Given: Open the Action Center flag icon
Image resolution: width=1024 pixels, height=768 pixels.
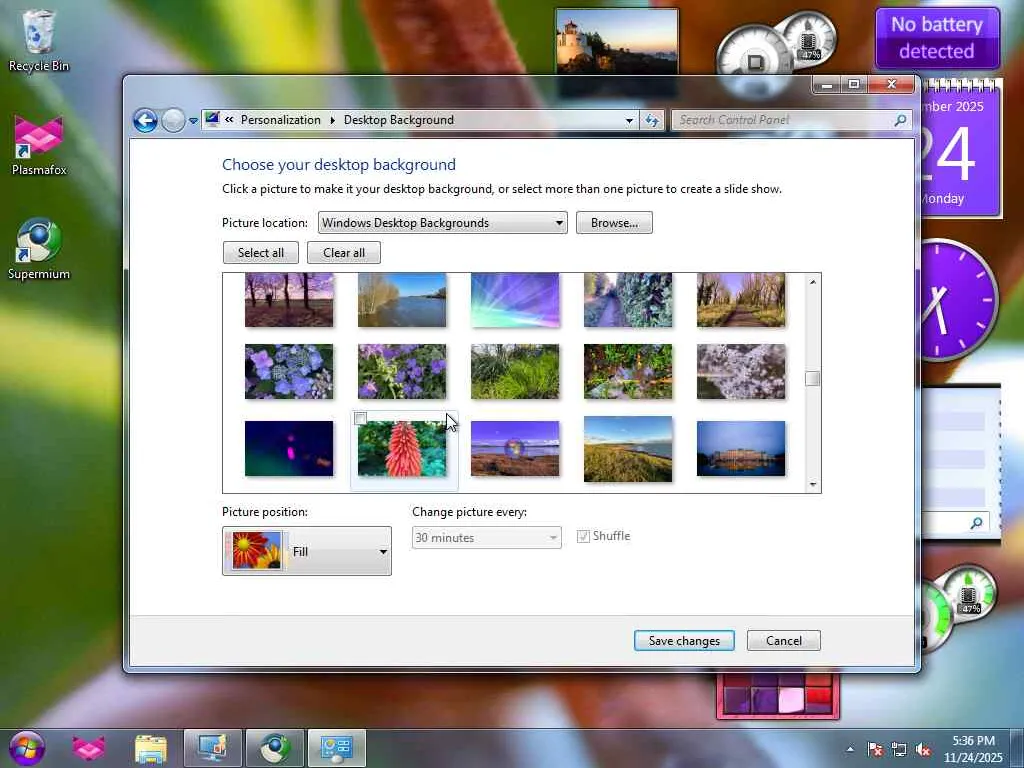Looking at the screenshot, I should pyautogui.click(x=875, y=749).
